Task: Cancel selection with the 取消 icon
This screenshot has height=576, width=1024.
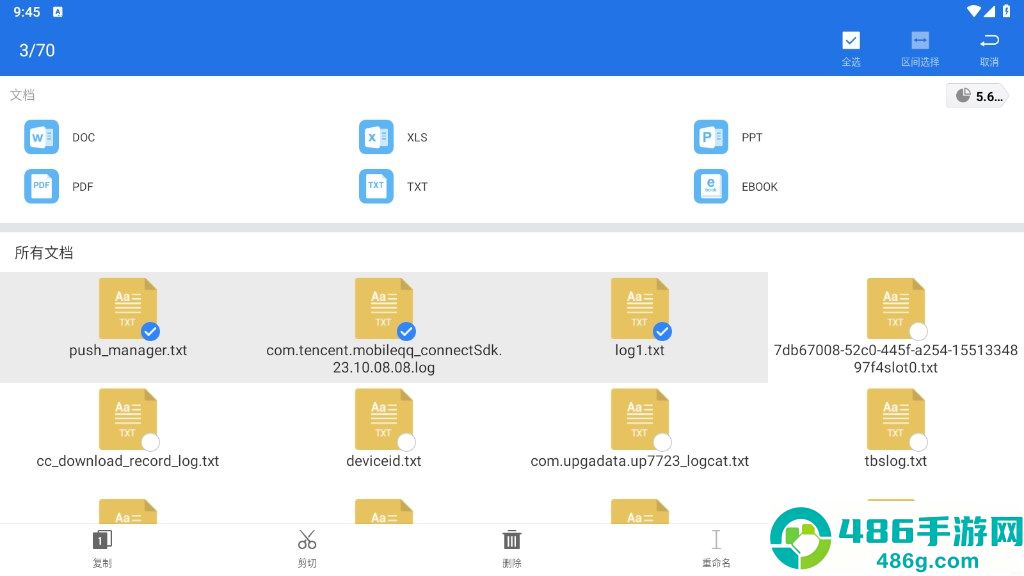Action: point(989,40)
